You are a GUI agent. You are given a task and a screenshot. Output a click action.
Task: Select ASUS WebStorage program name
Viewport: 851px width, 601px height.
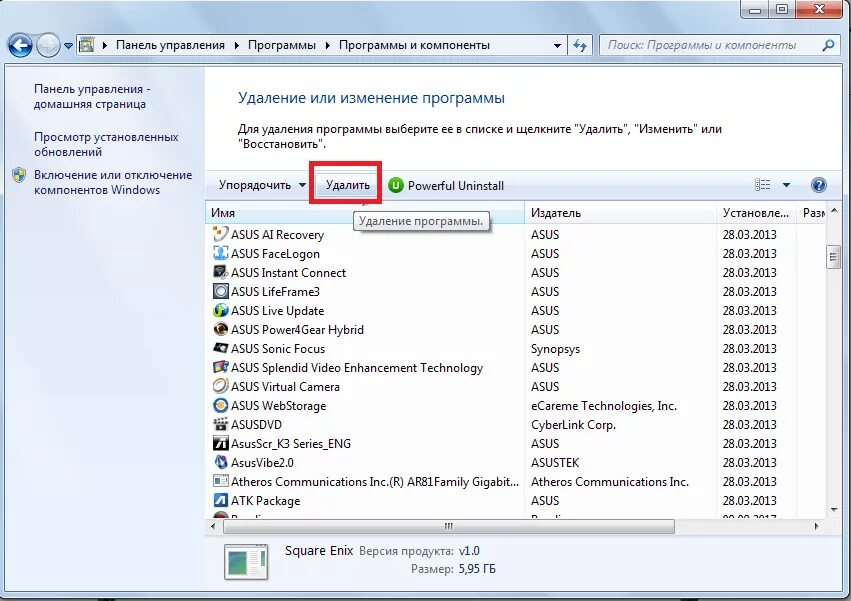278,406
